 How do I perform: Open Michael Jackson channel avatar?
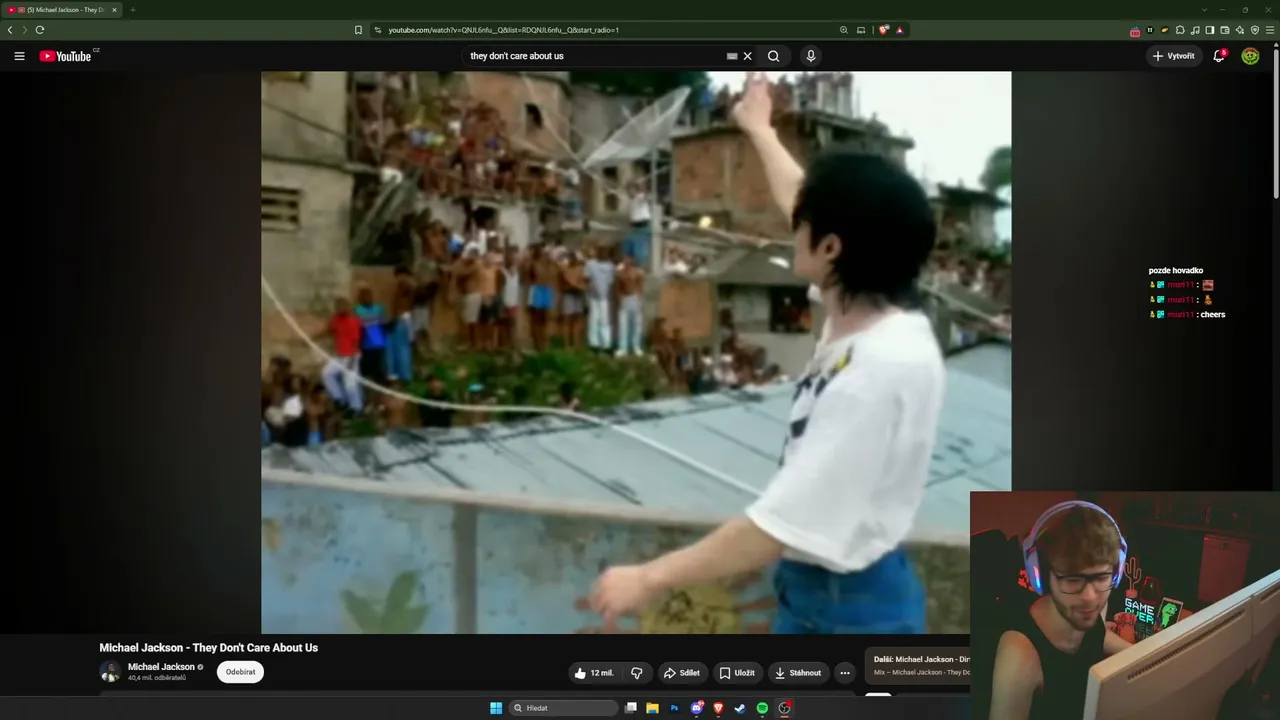point(110,672)
